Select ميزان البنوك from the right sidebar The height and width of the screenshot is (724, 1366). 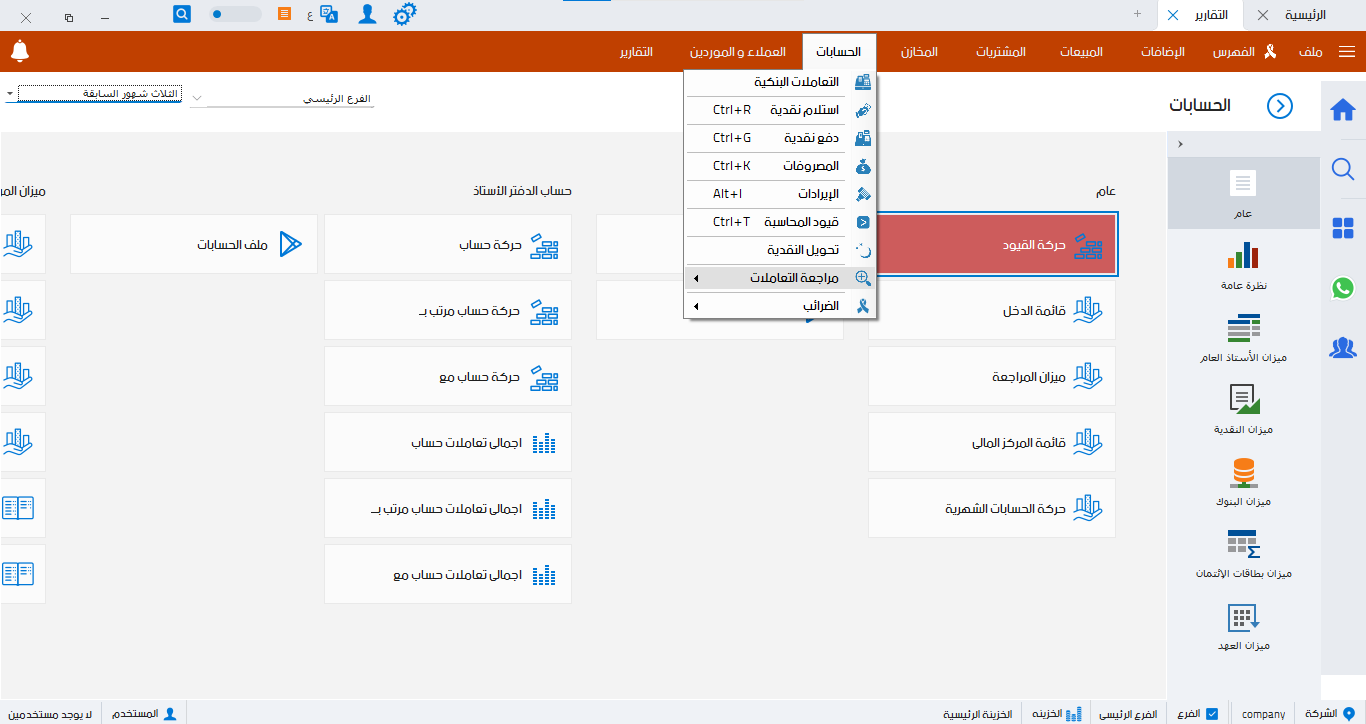click(x=1243, y=482)
